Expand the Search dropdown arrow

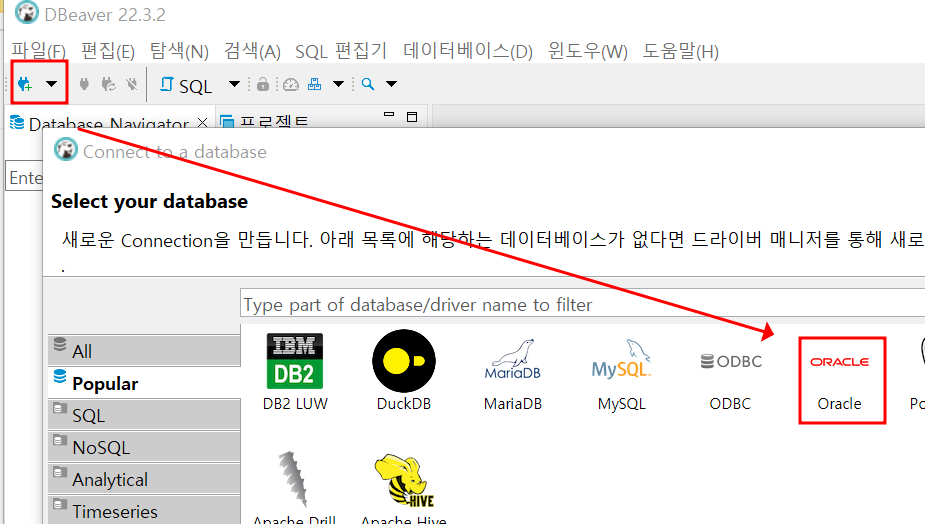click(391, 84)
